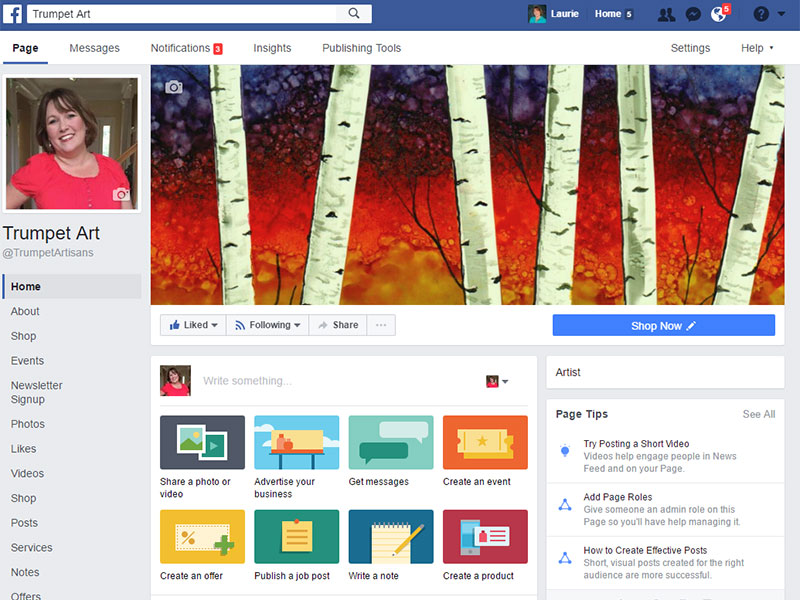
Task: Select Likes in the left sidebar
Action: click(x=23, y=448)
